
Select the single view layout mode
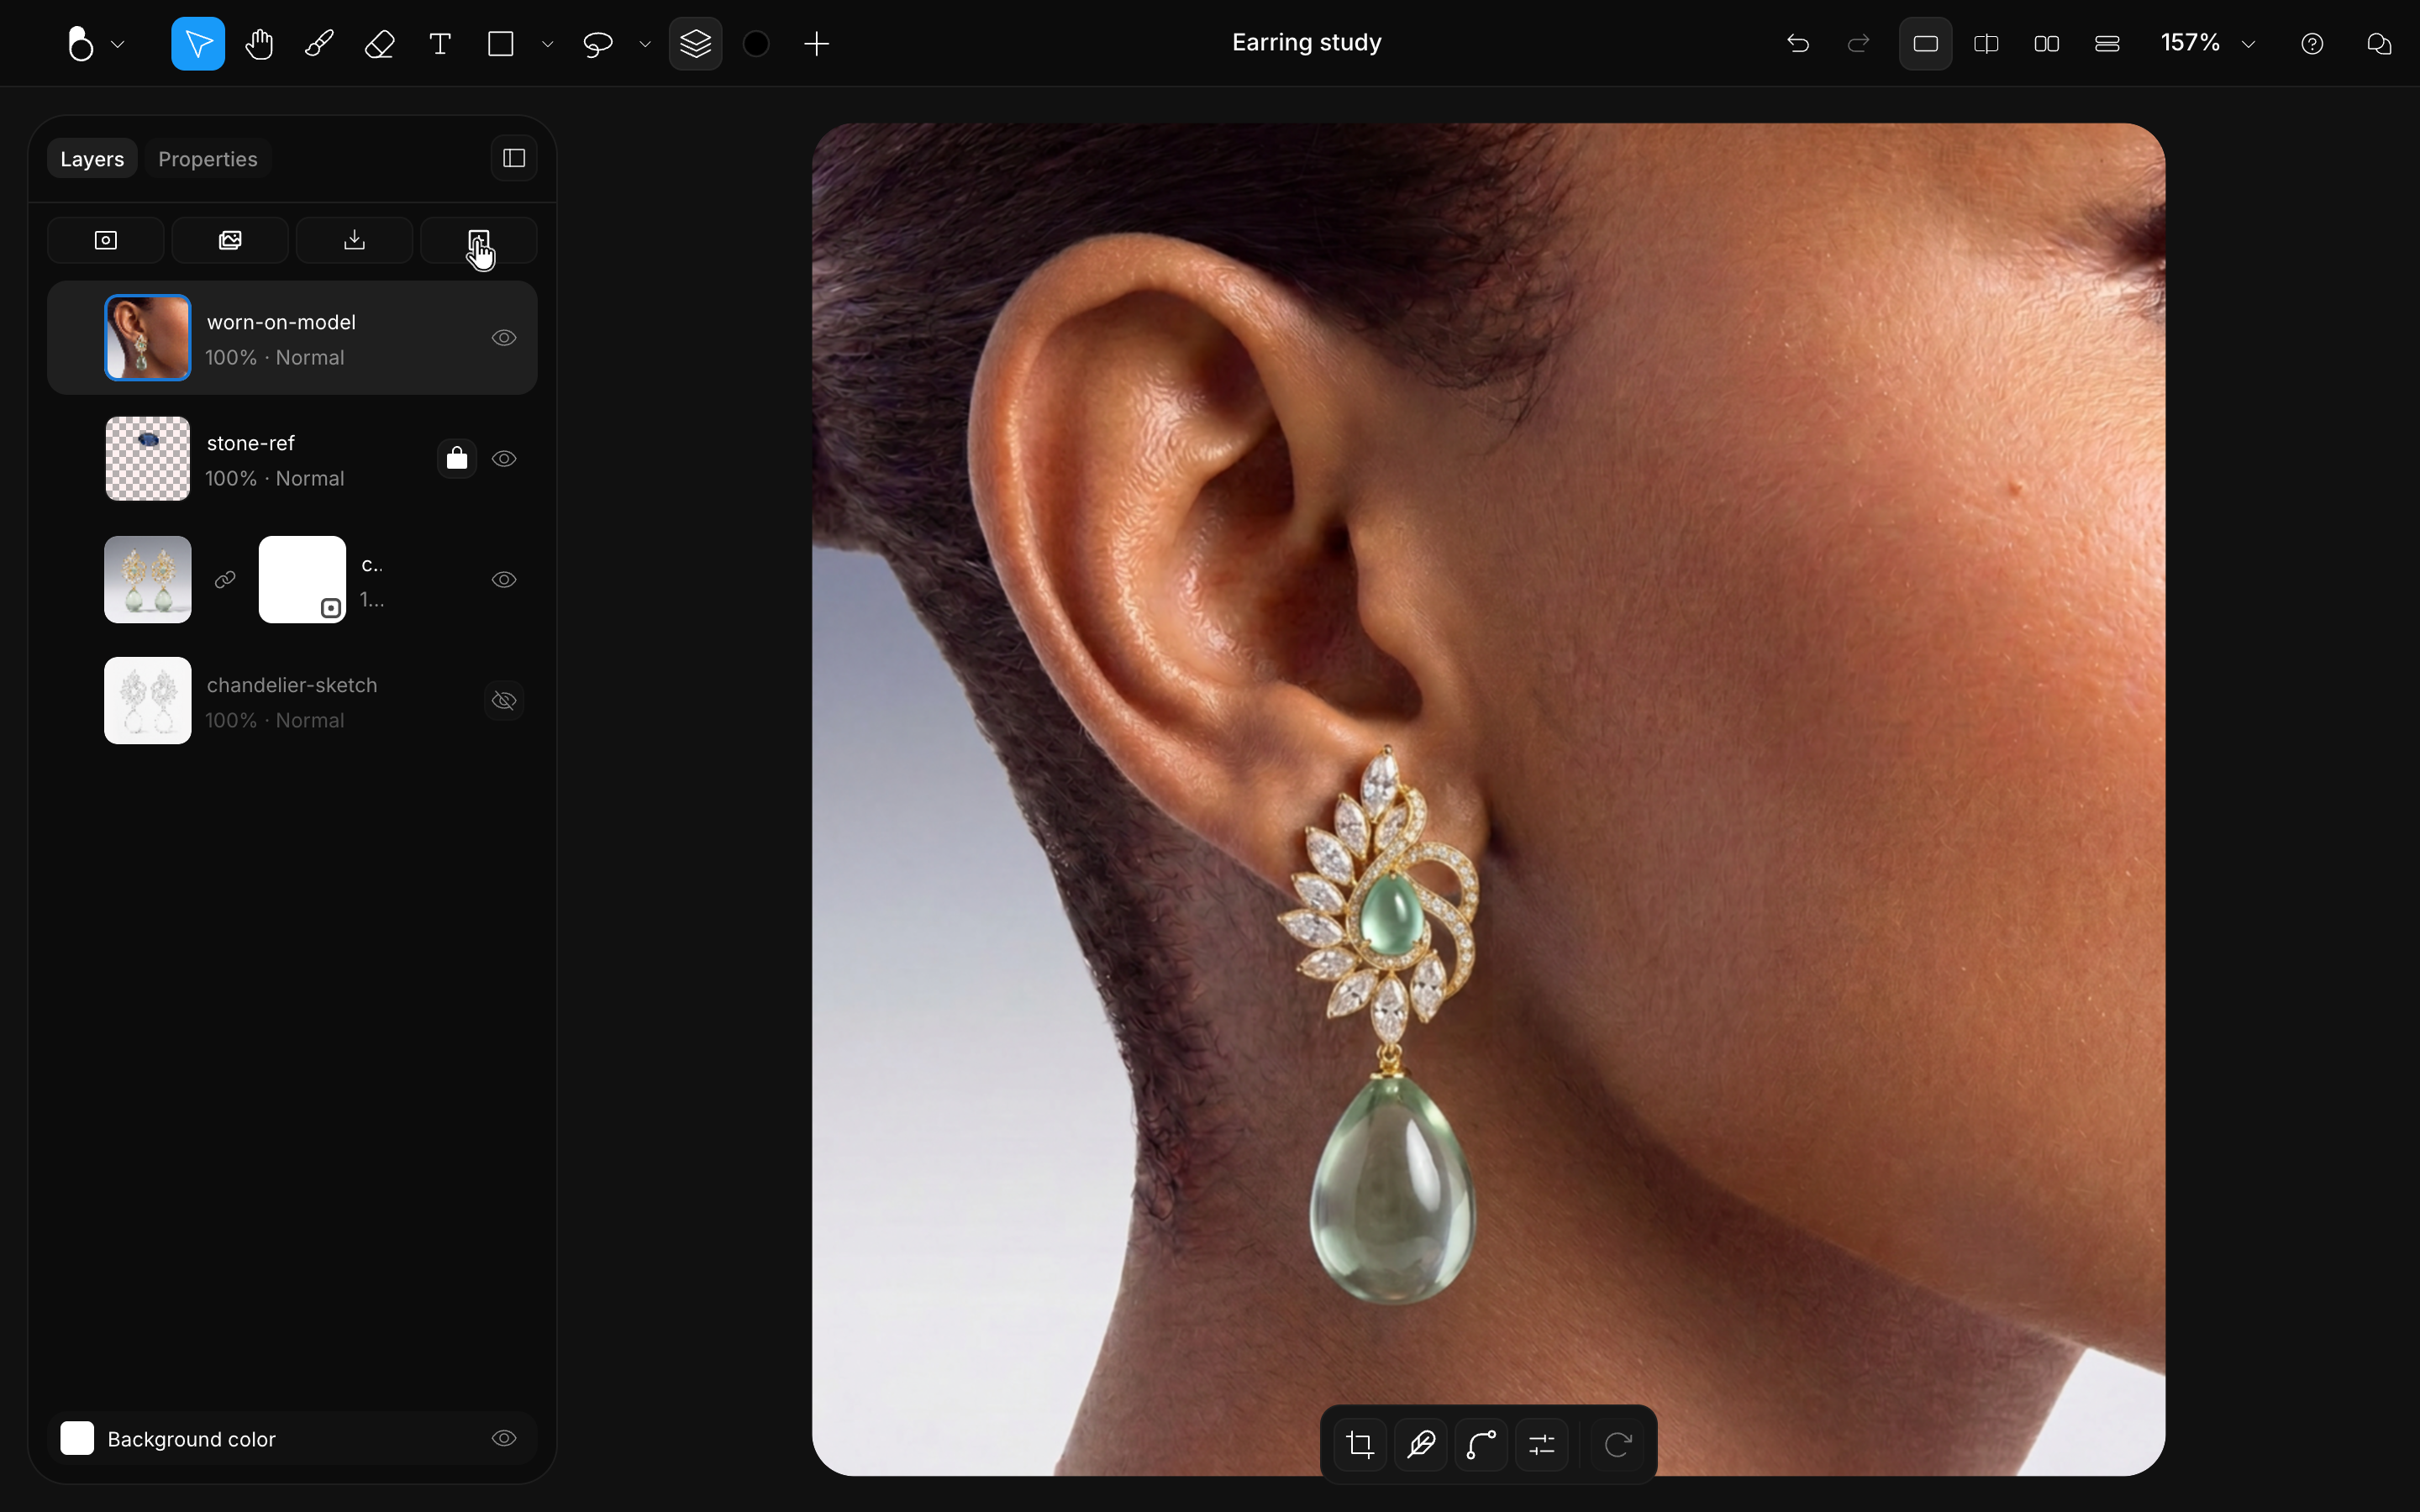(1925, 44)
